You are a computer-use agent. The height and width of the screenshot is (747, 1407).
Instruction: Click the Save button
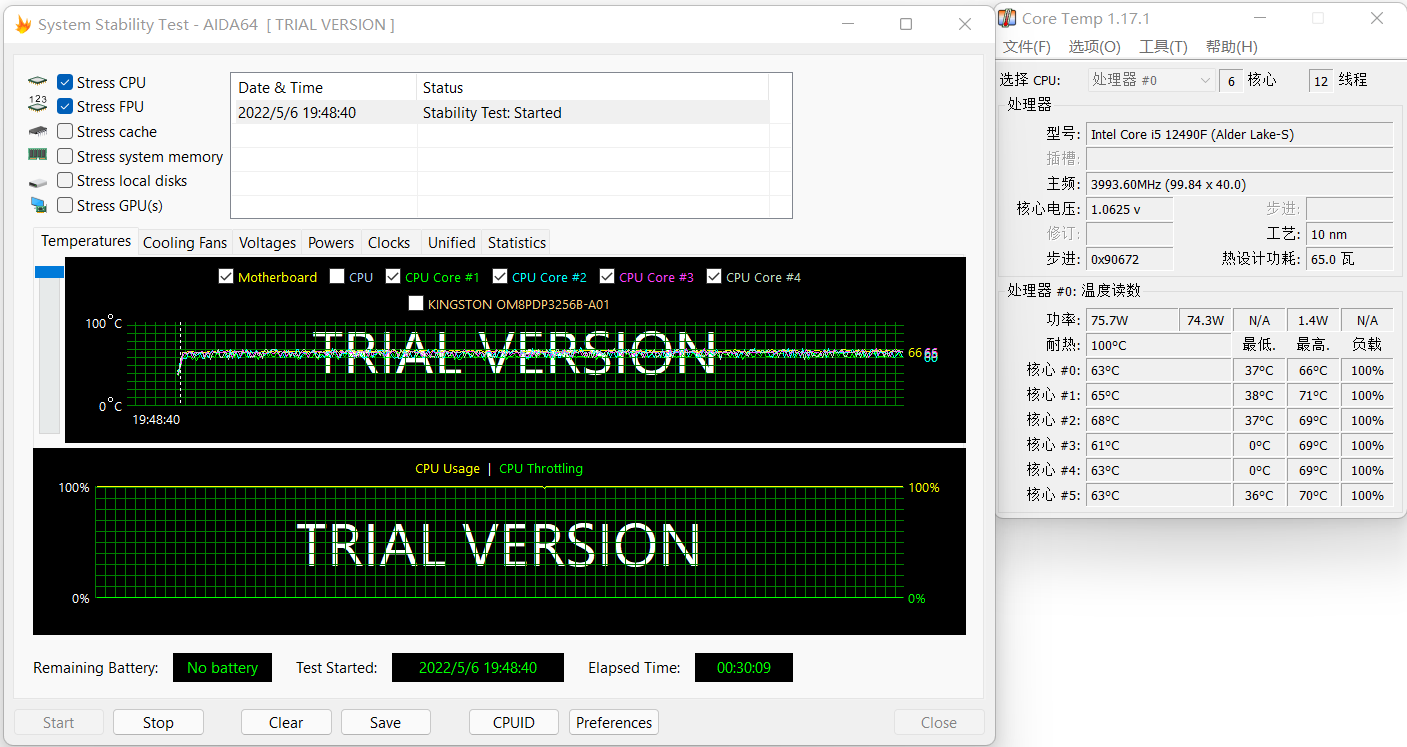pyautogui.click(x=385, y=722)
